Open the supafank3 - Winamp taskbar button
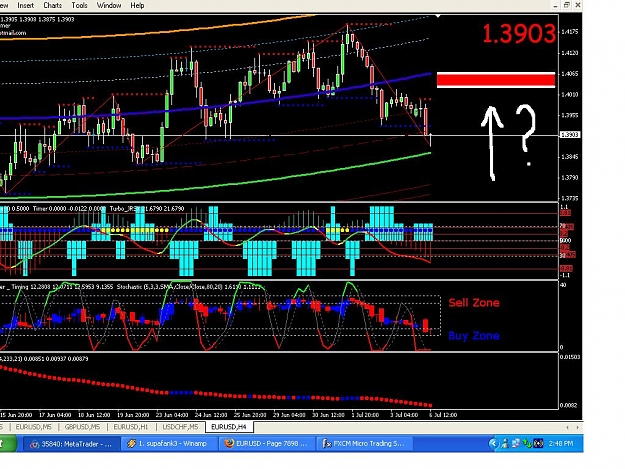This screenshot has width=625, height=469. point(169,443)
